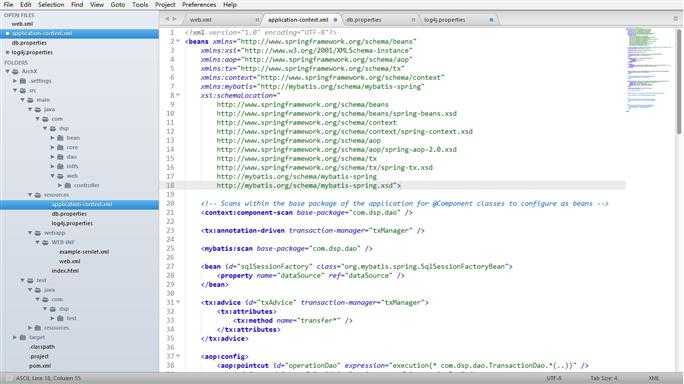Place cursor on line number 25
This screenshot has width=684, height=384.
coord(170,249)
